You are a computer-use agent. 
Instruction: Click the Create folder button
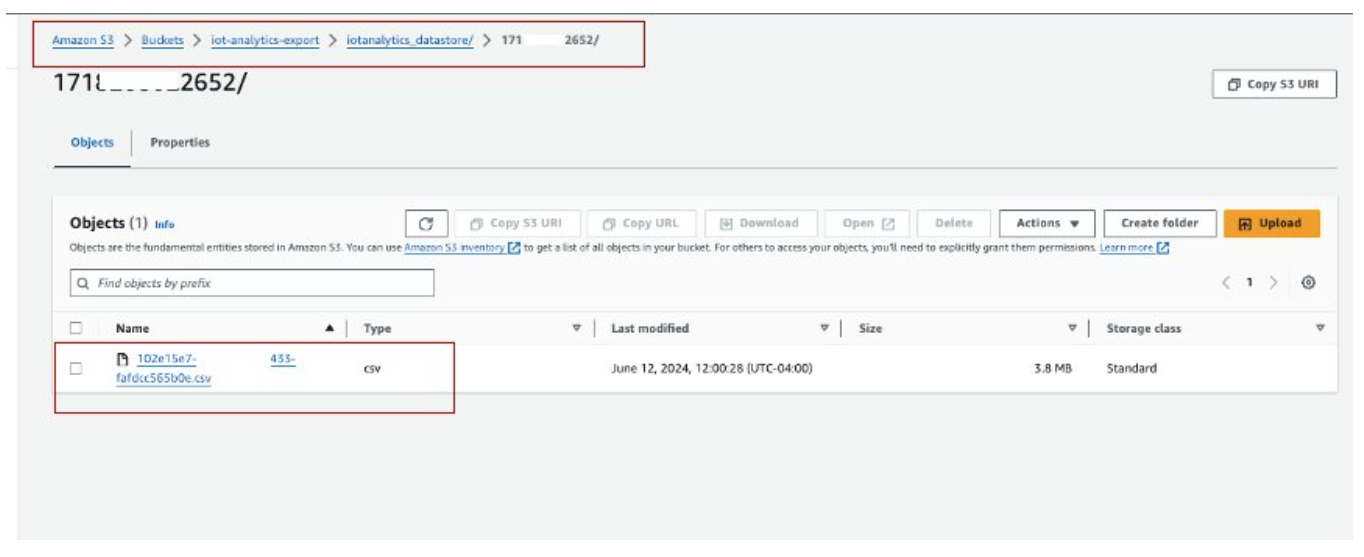1159,224
